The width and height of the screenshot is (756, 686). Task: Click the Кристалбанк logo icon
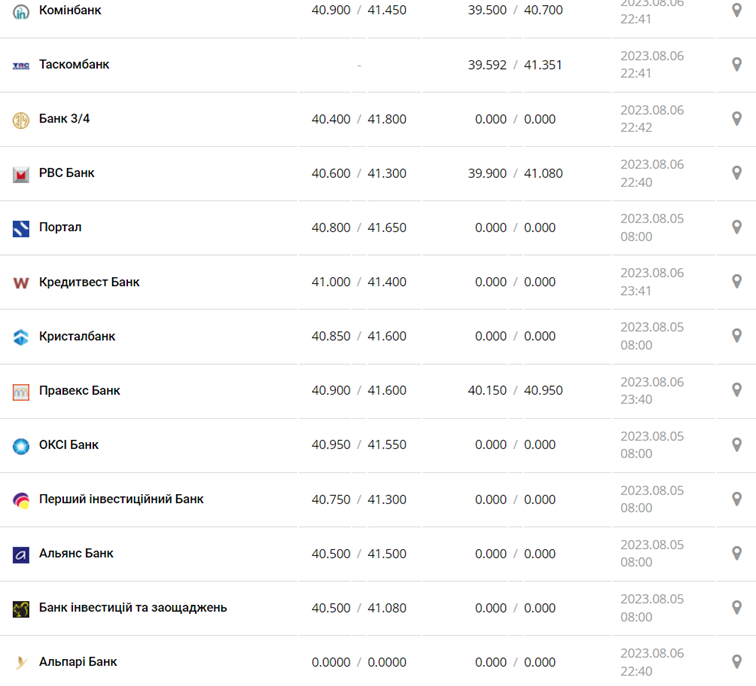(21, 337)
